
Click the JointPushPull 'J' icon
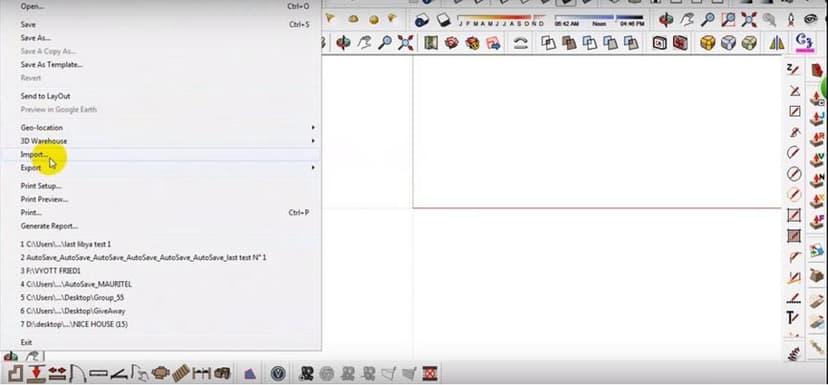(817, 118)
